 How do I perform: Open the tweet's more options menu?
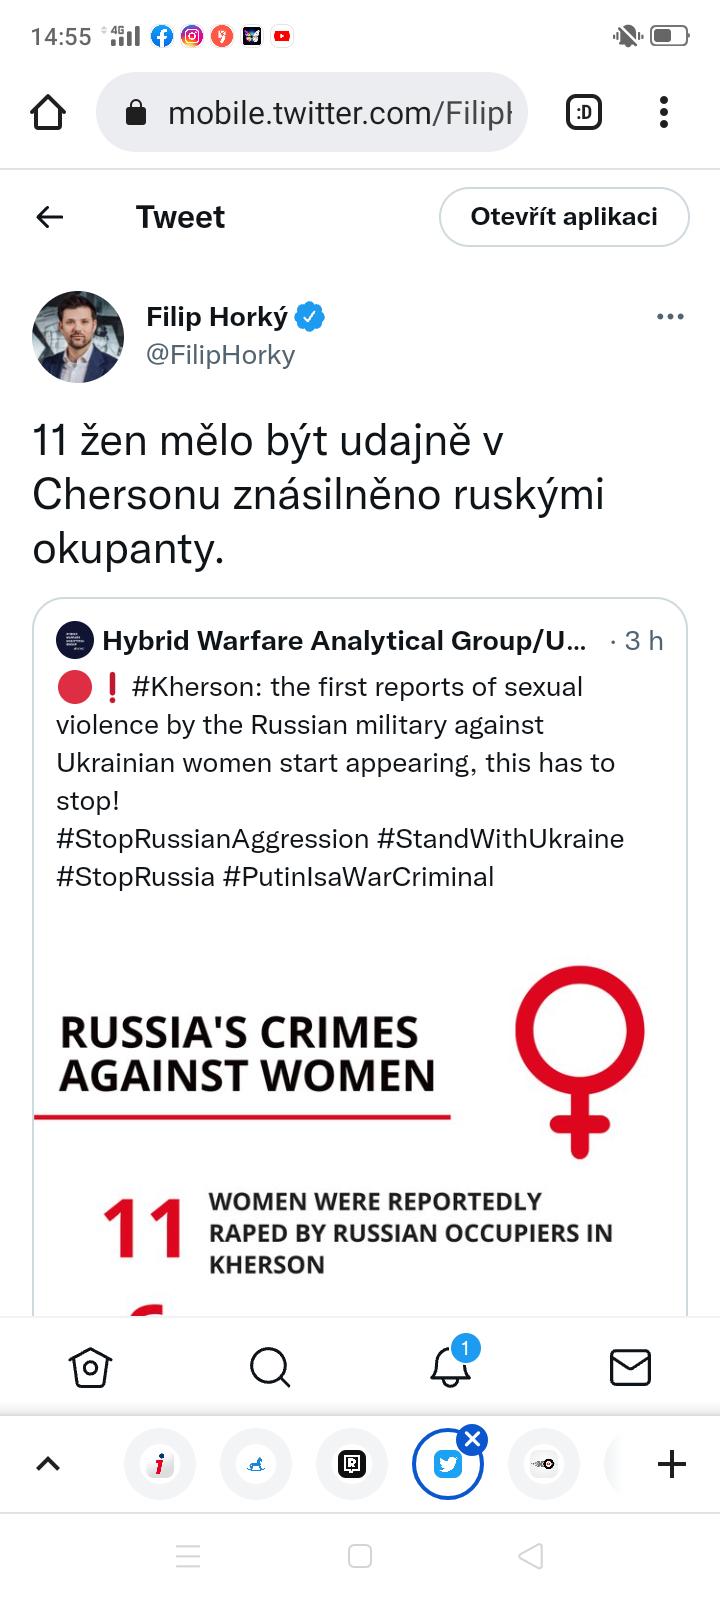[x=670, y=317]
